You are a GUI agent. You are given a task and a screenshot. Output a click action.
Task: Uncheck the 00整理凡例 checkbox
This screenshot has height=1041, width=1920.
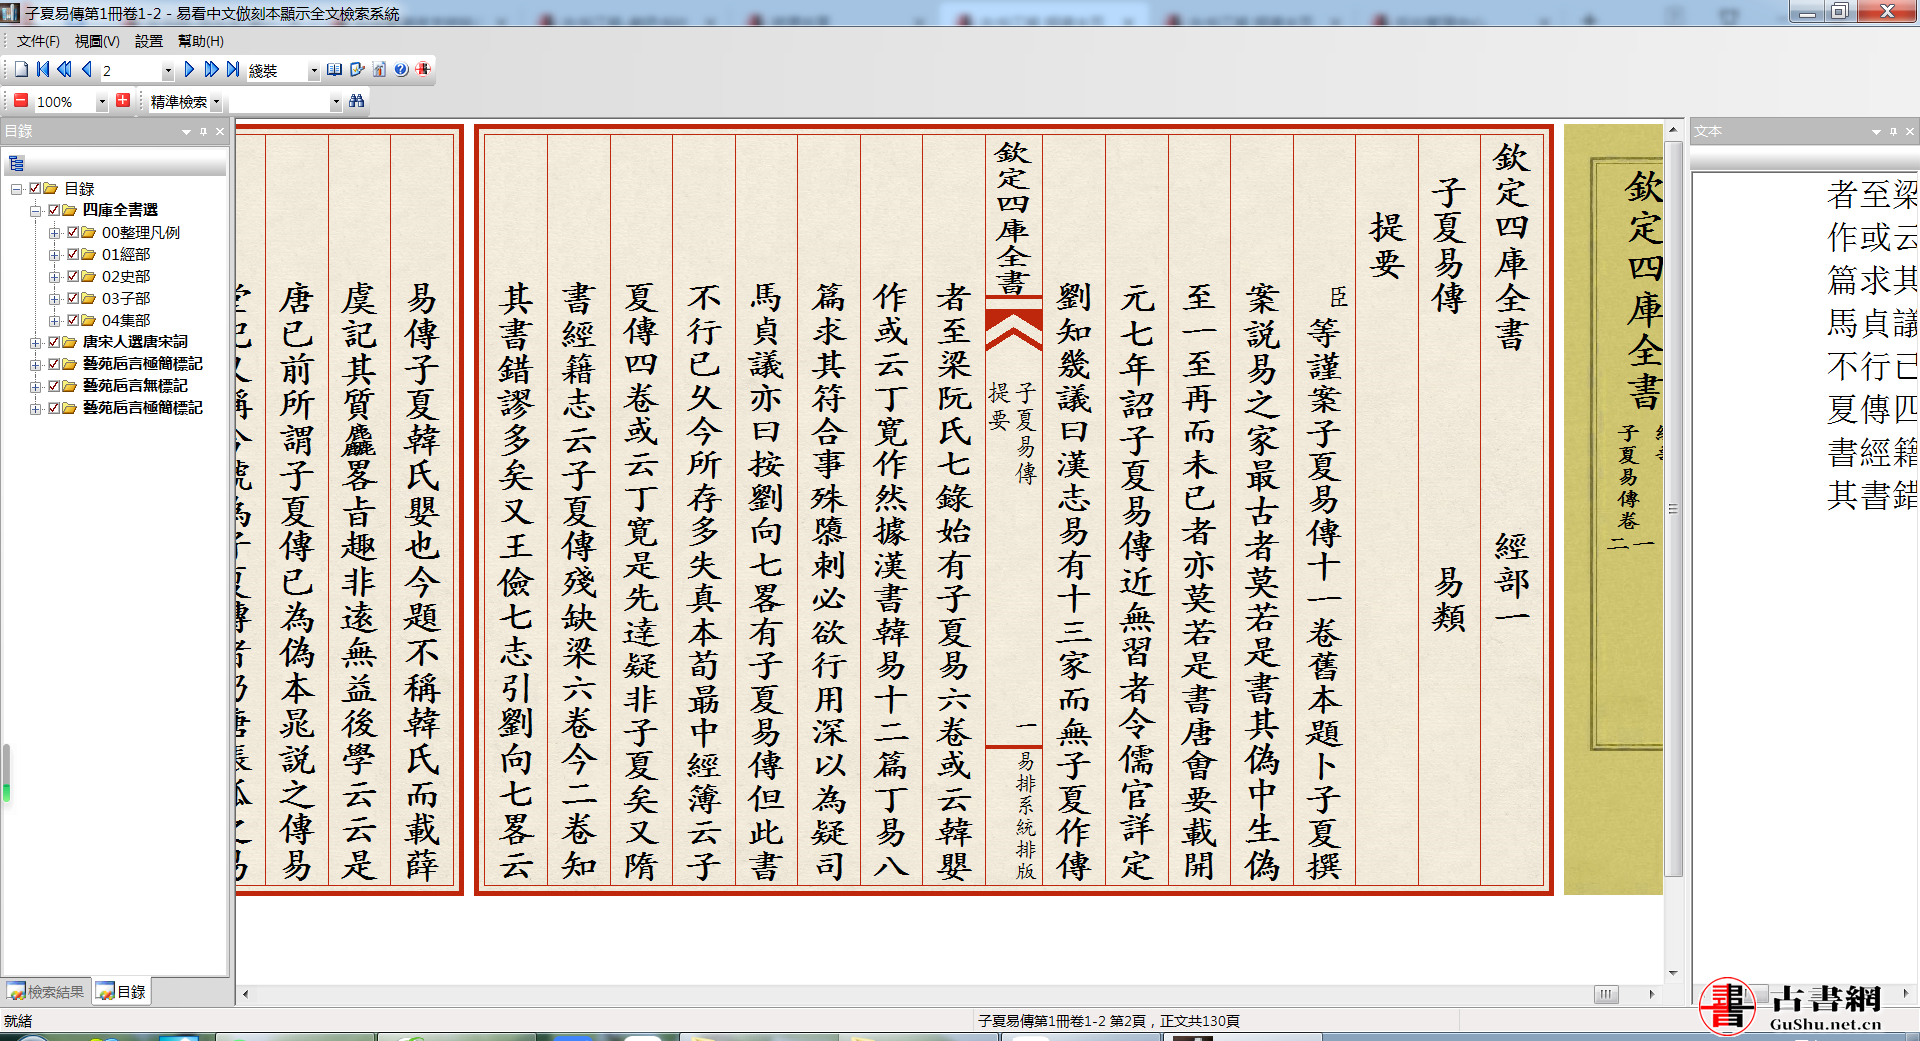pyautogui.click(x=73, y=232)
